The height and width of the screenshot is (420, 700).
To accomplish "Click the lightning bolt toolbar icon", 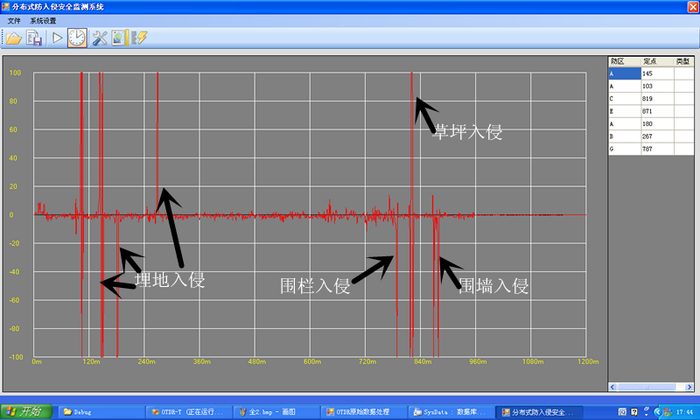I will (x=139, y=38).
